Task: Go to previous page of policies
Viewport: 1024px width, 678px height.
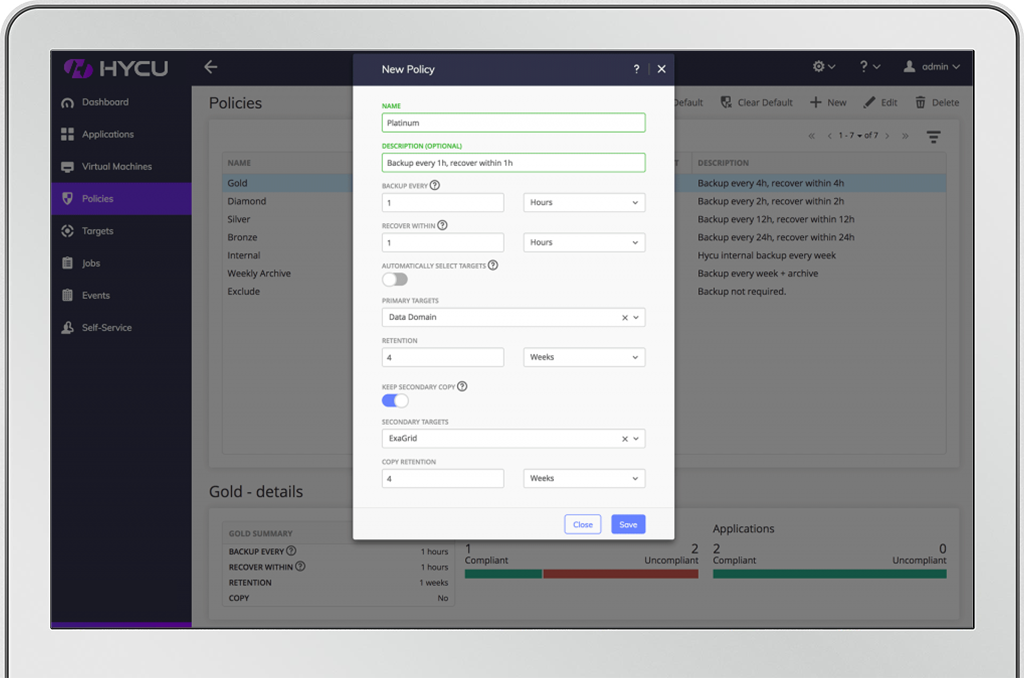Action: [x=829, y=136]
